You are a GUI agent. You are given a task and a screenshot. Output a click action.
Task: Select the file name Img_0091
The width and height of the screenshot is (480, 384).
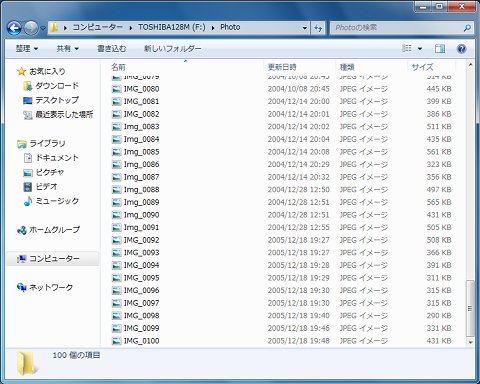142,228
